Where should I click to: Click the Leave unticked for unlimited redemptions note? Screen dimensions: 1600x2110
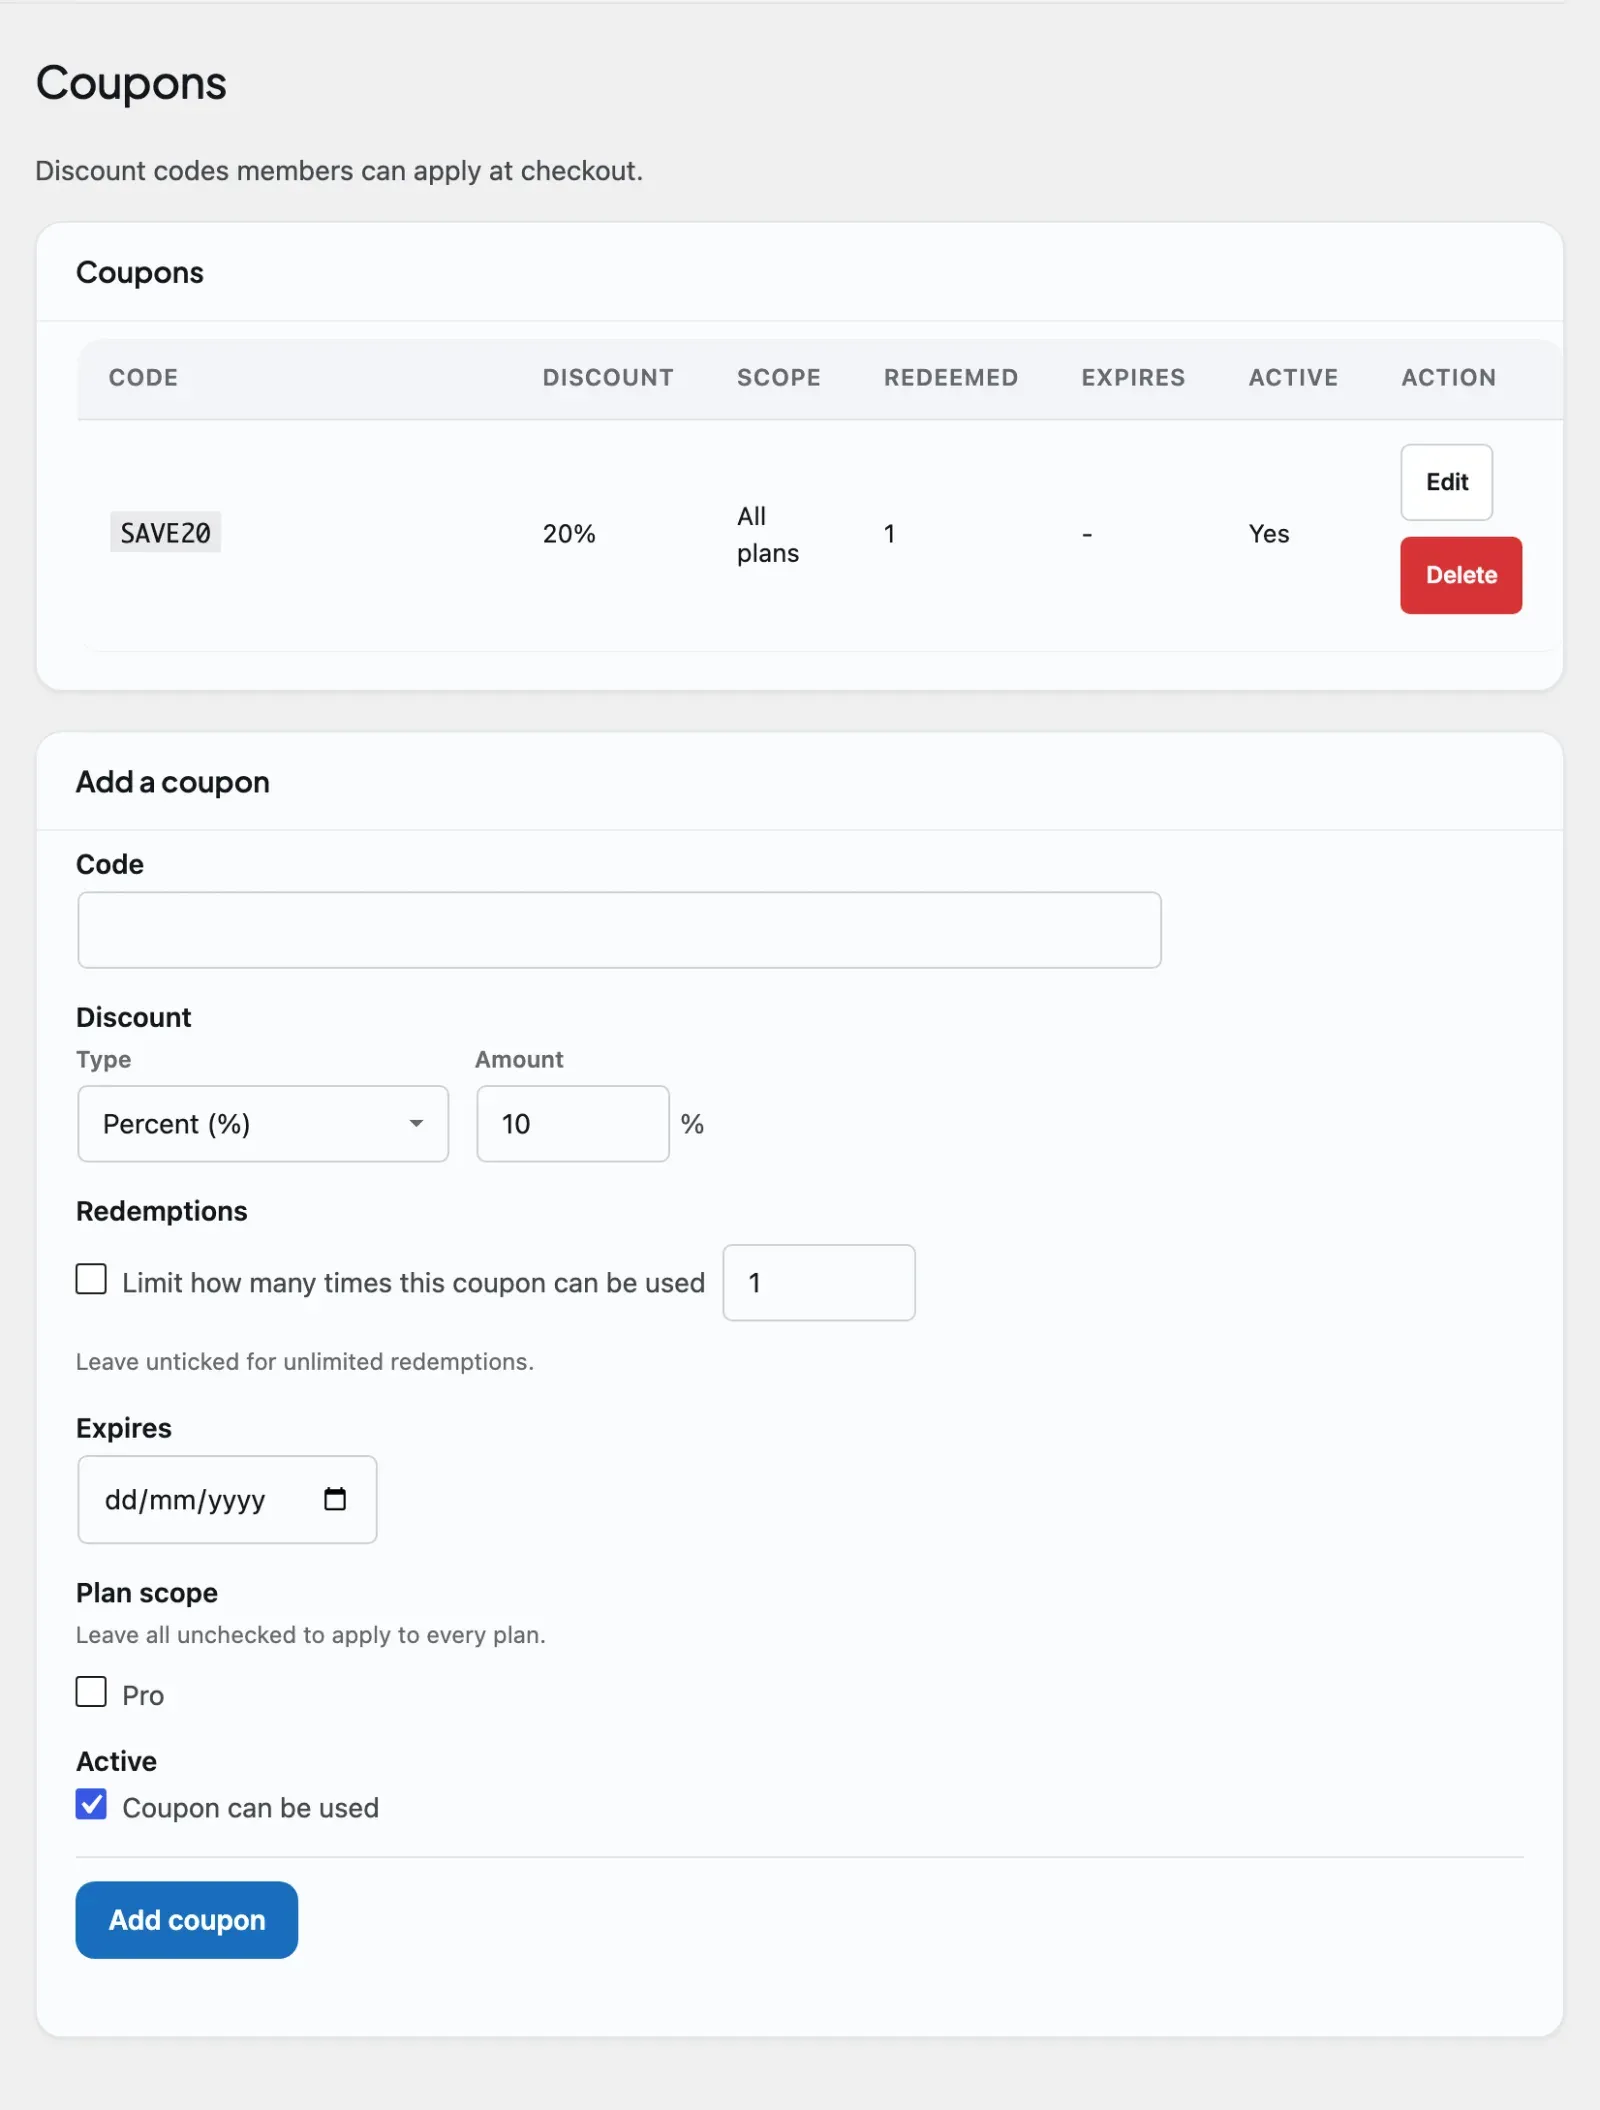pyautogui.click(x=305, y=1362)
